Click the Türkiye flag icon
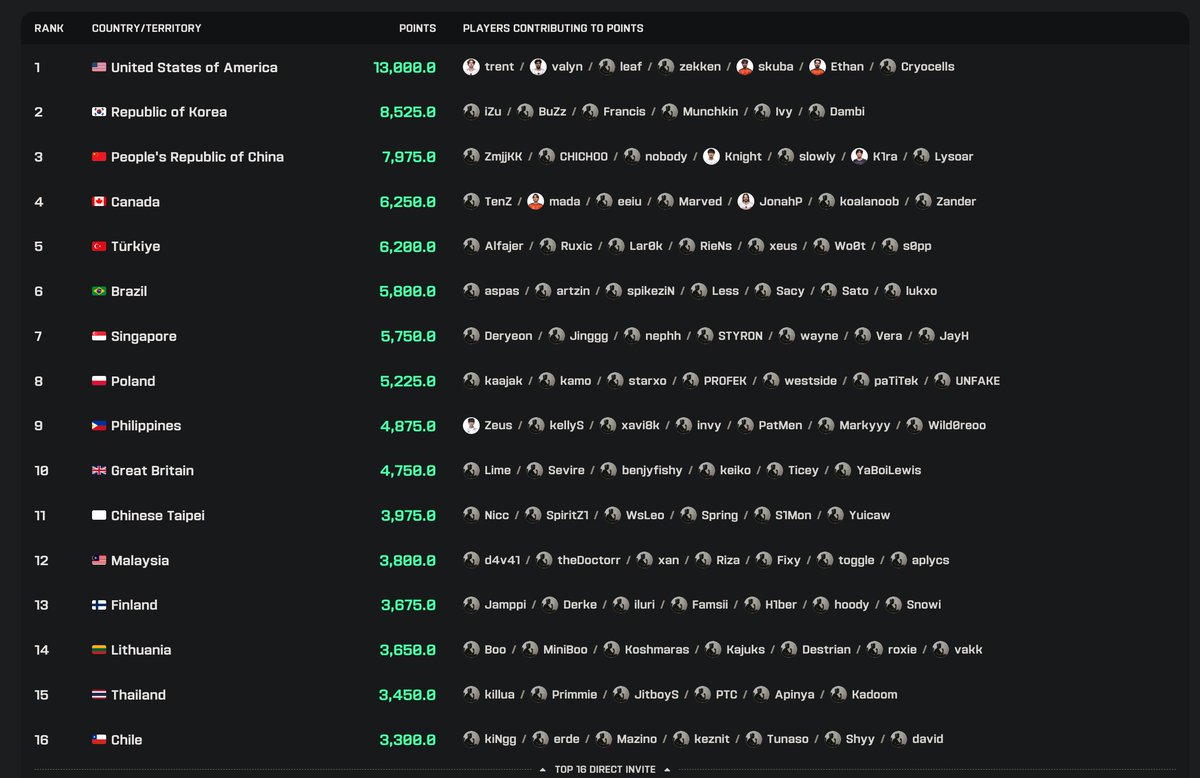The height and width of the screenshot is (778, 1200). tap(98, 246)
